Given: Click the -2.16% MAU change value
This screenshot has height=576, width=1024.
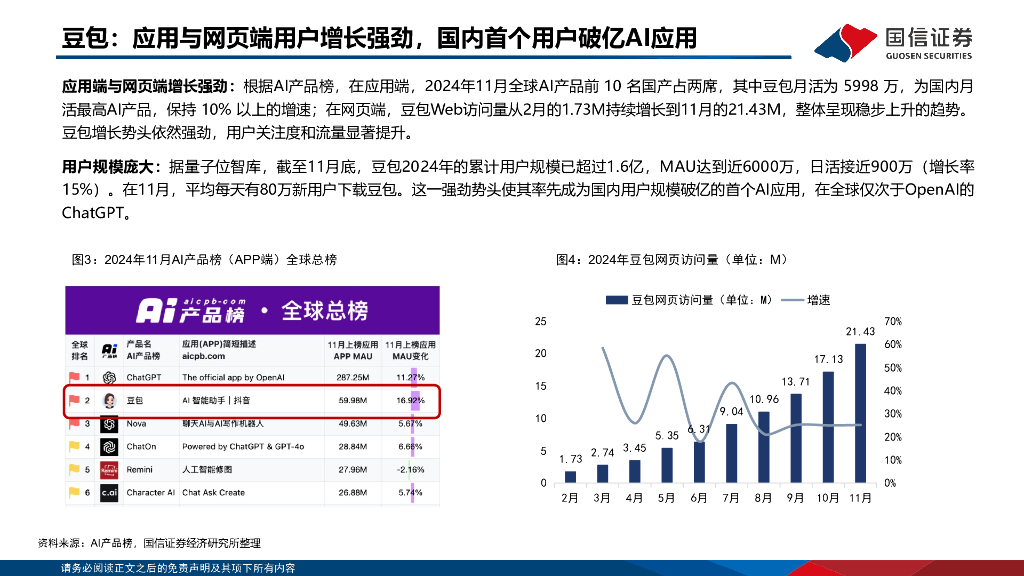Looking at the screenshot, I should point(410,470).
